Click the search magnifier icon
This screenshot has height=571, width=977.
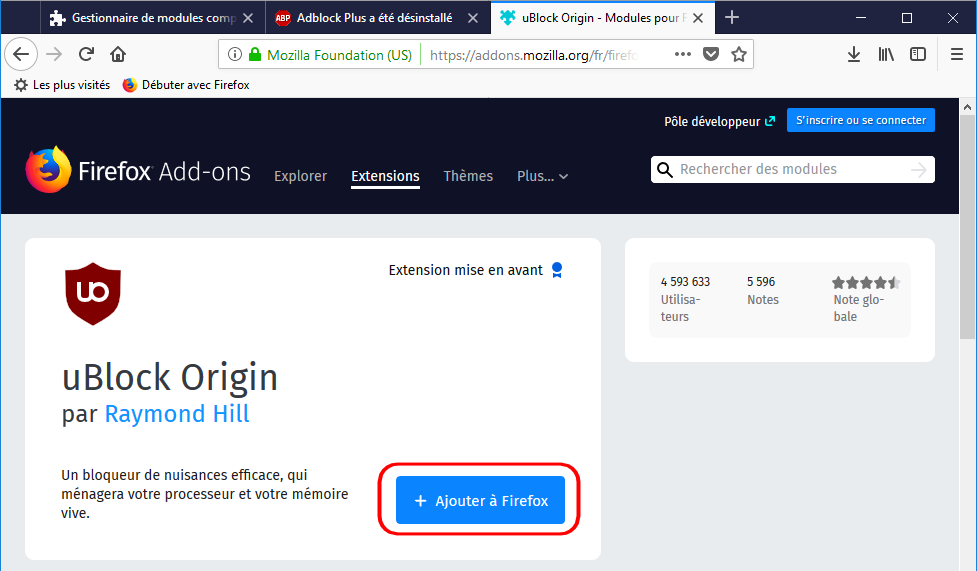pyautogui.click(x=665, y=170)
